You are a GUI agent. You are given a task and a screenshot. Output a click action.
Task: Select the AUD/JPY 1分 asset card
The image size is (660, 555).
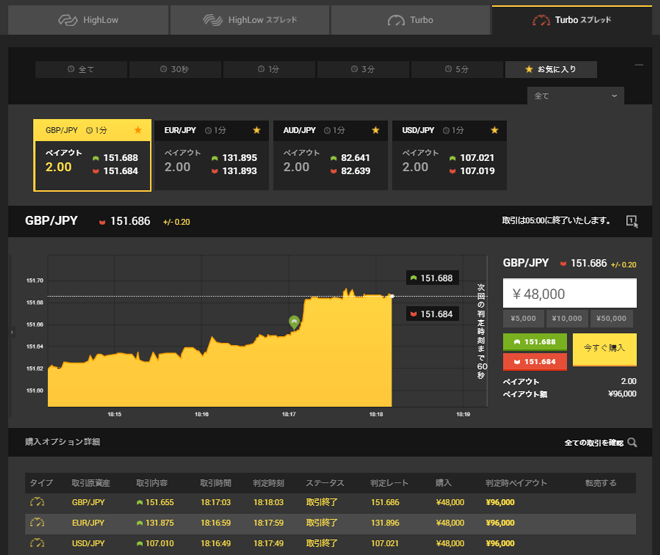coord(330,155)
